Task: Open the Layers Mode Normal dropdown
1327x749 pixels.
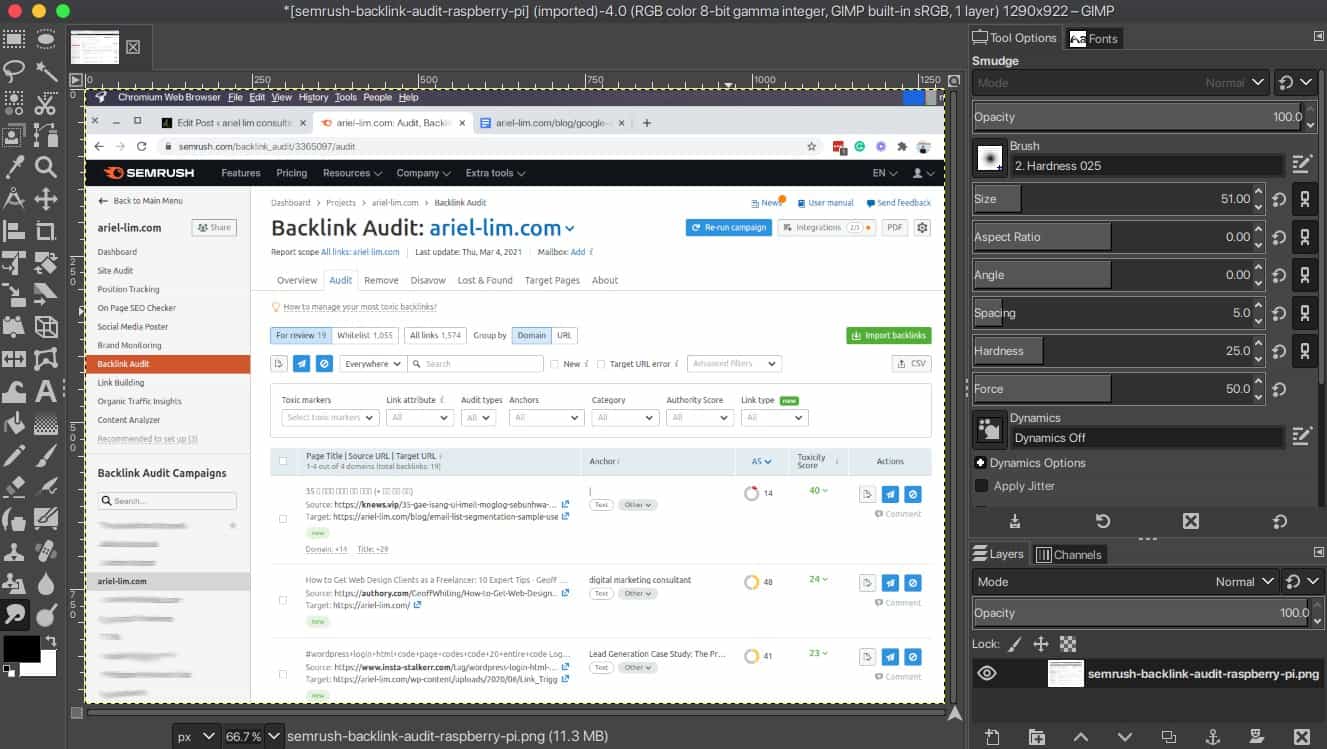Action: (x=1125, y=581)
